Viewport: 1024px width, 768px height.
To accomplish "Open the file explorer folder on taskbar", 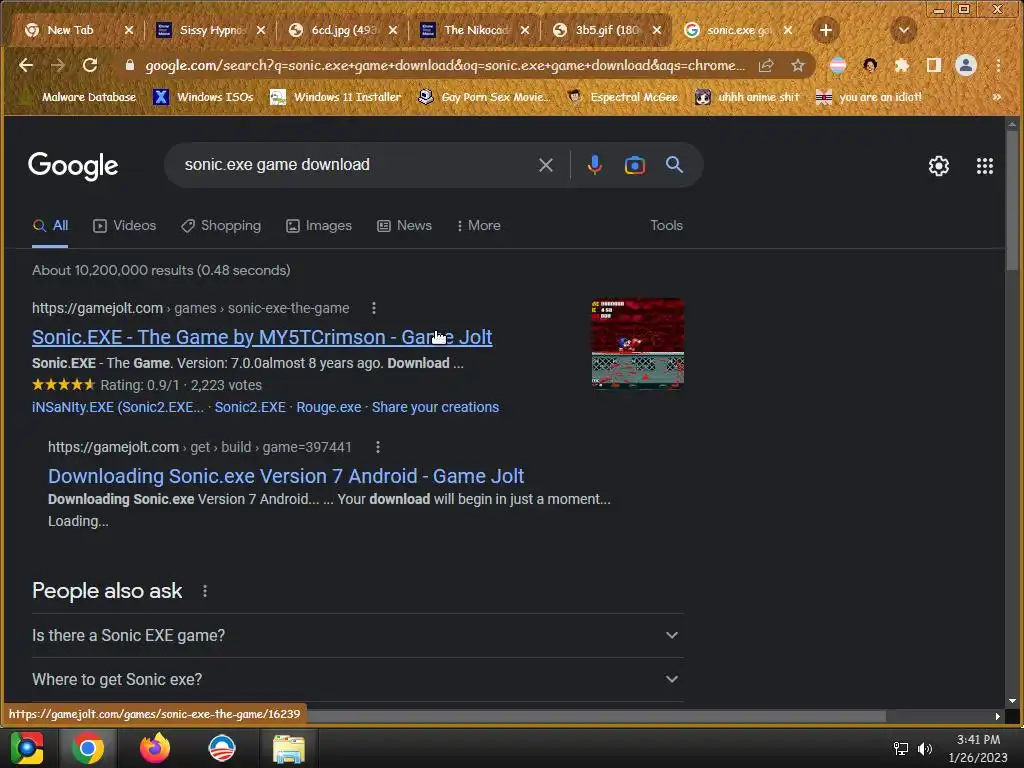I will click(289, 748).
